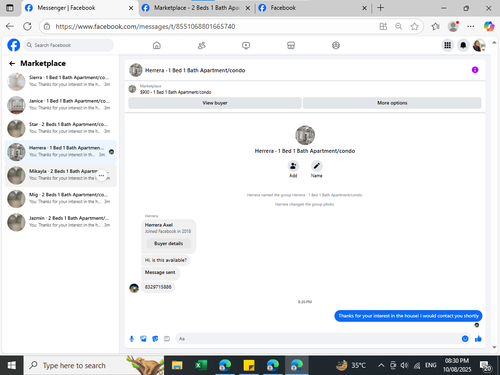Click the large group photo in chat
Screen dimensions: 500x375
click(x=305, y=135)
